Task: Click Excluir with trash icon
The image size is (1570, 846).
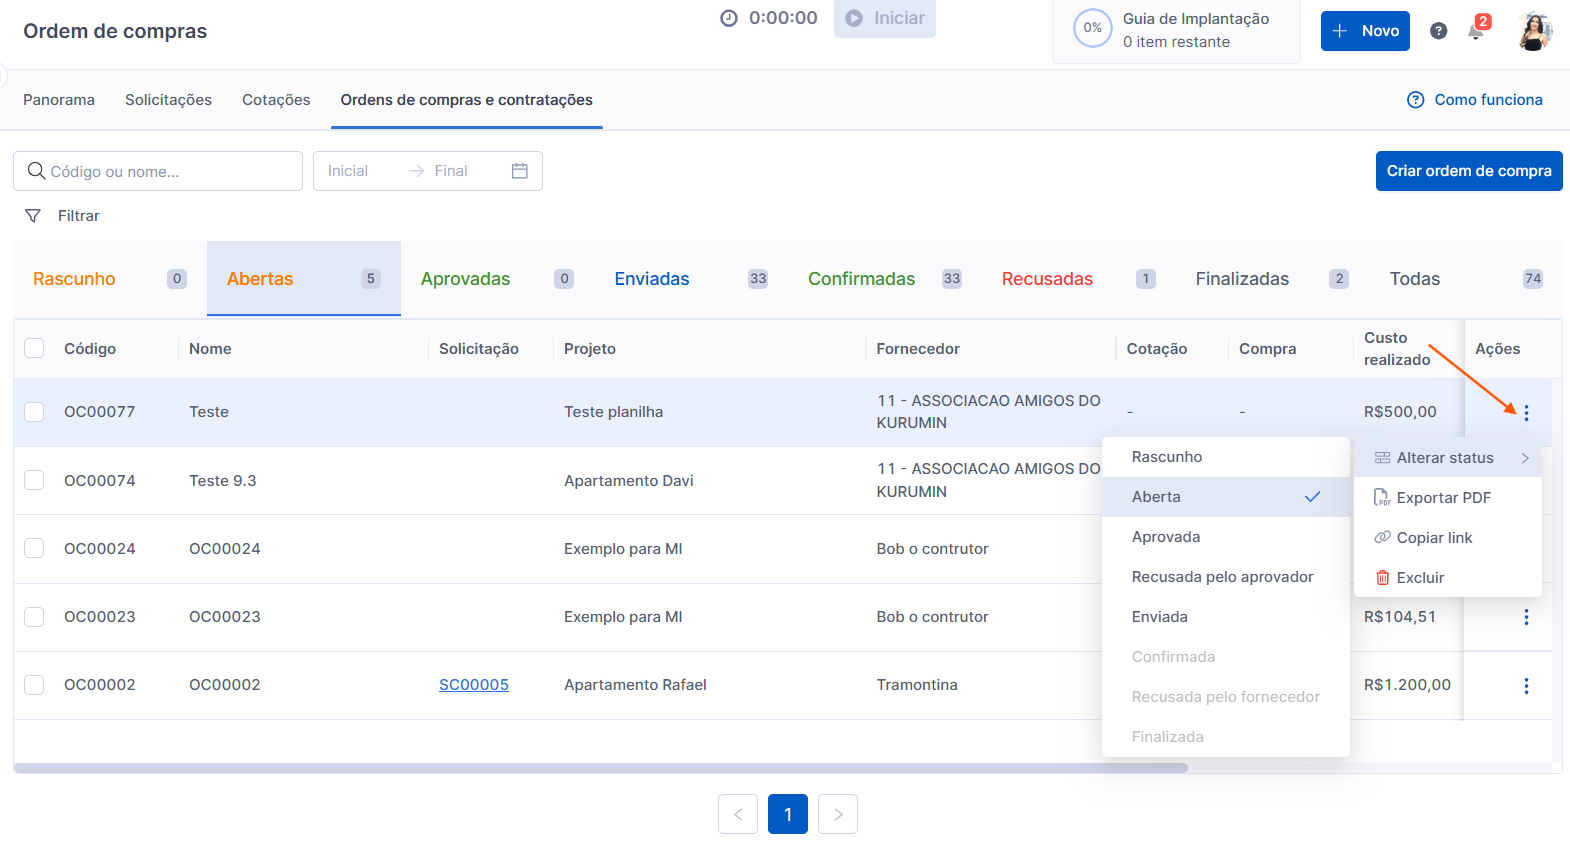Action: coord(1419,578)
